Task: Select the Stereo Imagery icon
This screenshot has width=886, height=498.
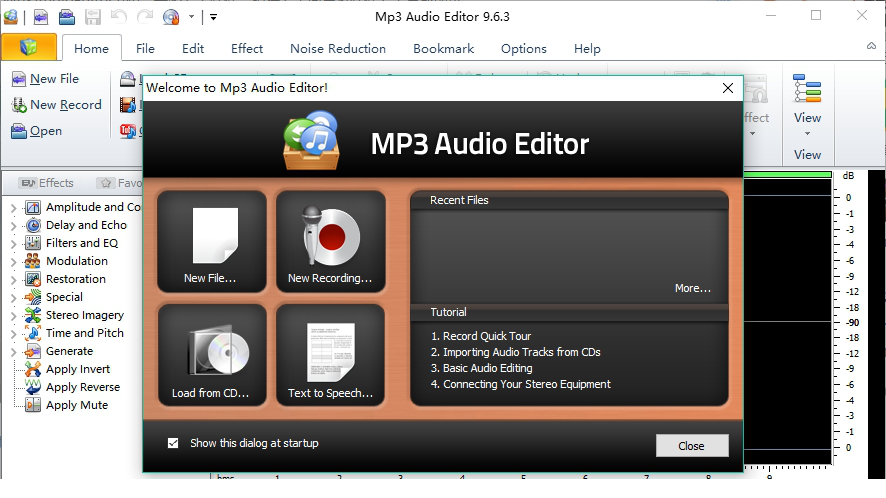Action: (33, 315)
